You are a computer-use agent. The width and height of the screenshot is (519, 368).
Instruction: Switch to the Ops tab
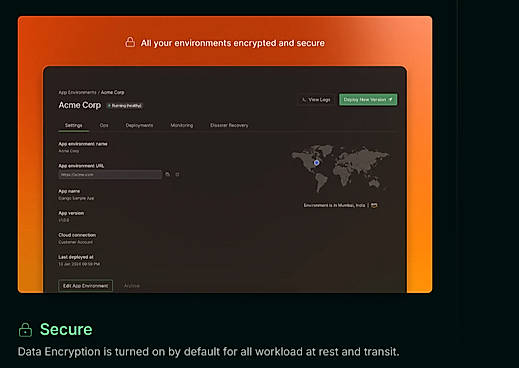[104, 125]
